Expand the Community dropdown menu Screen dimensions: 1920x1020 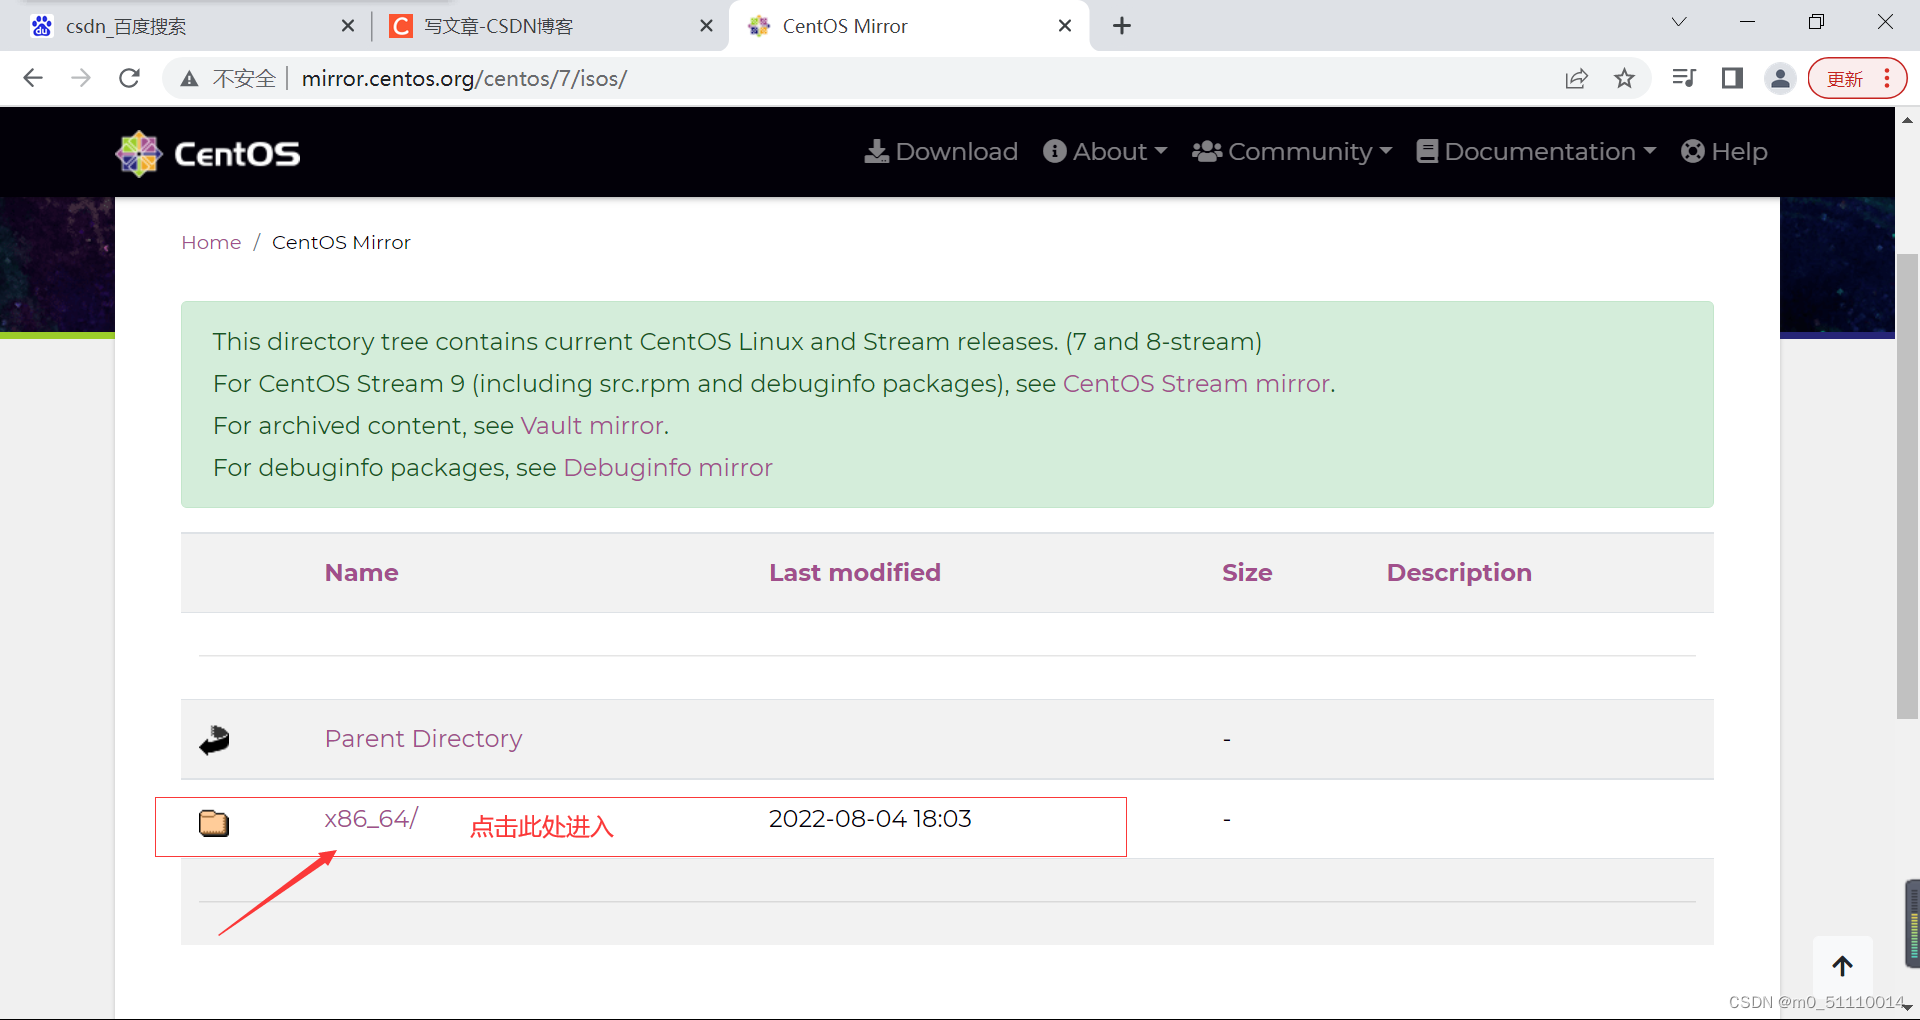[x=1292, y=152]
